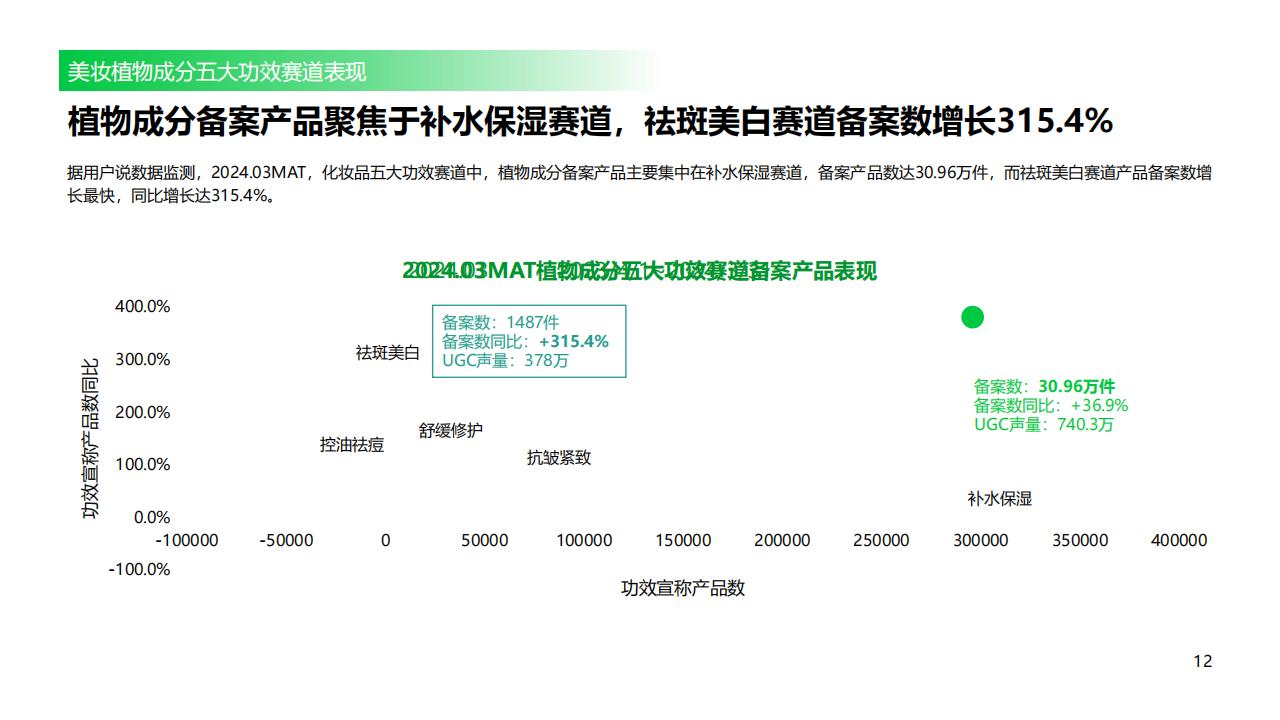Select the x-axis title 功效宣称产品数
The width and height of the screenshot is (1280, 720).
(683, 588)
